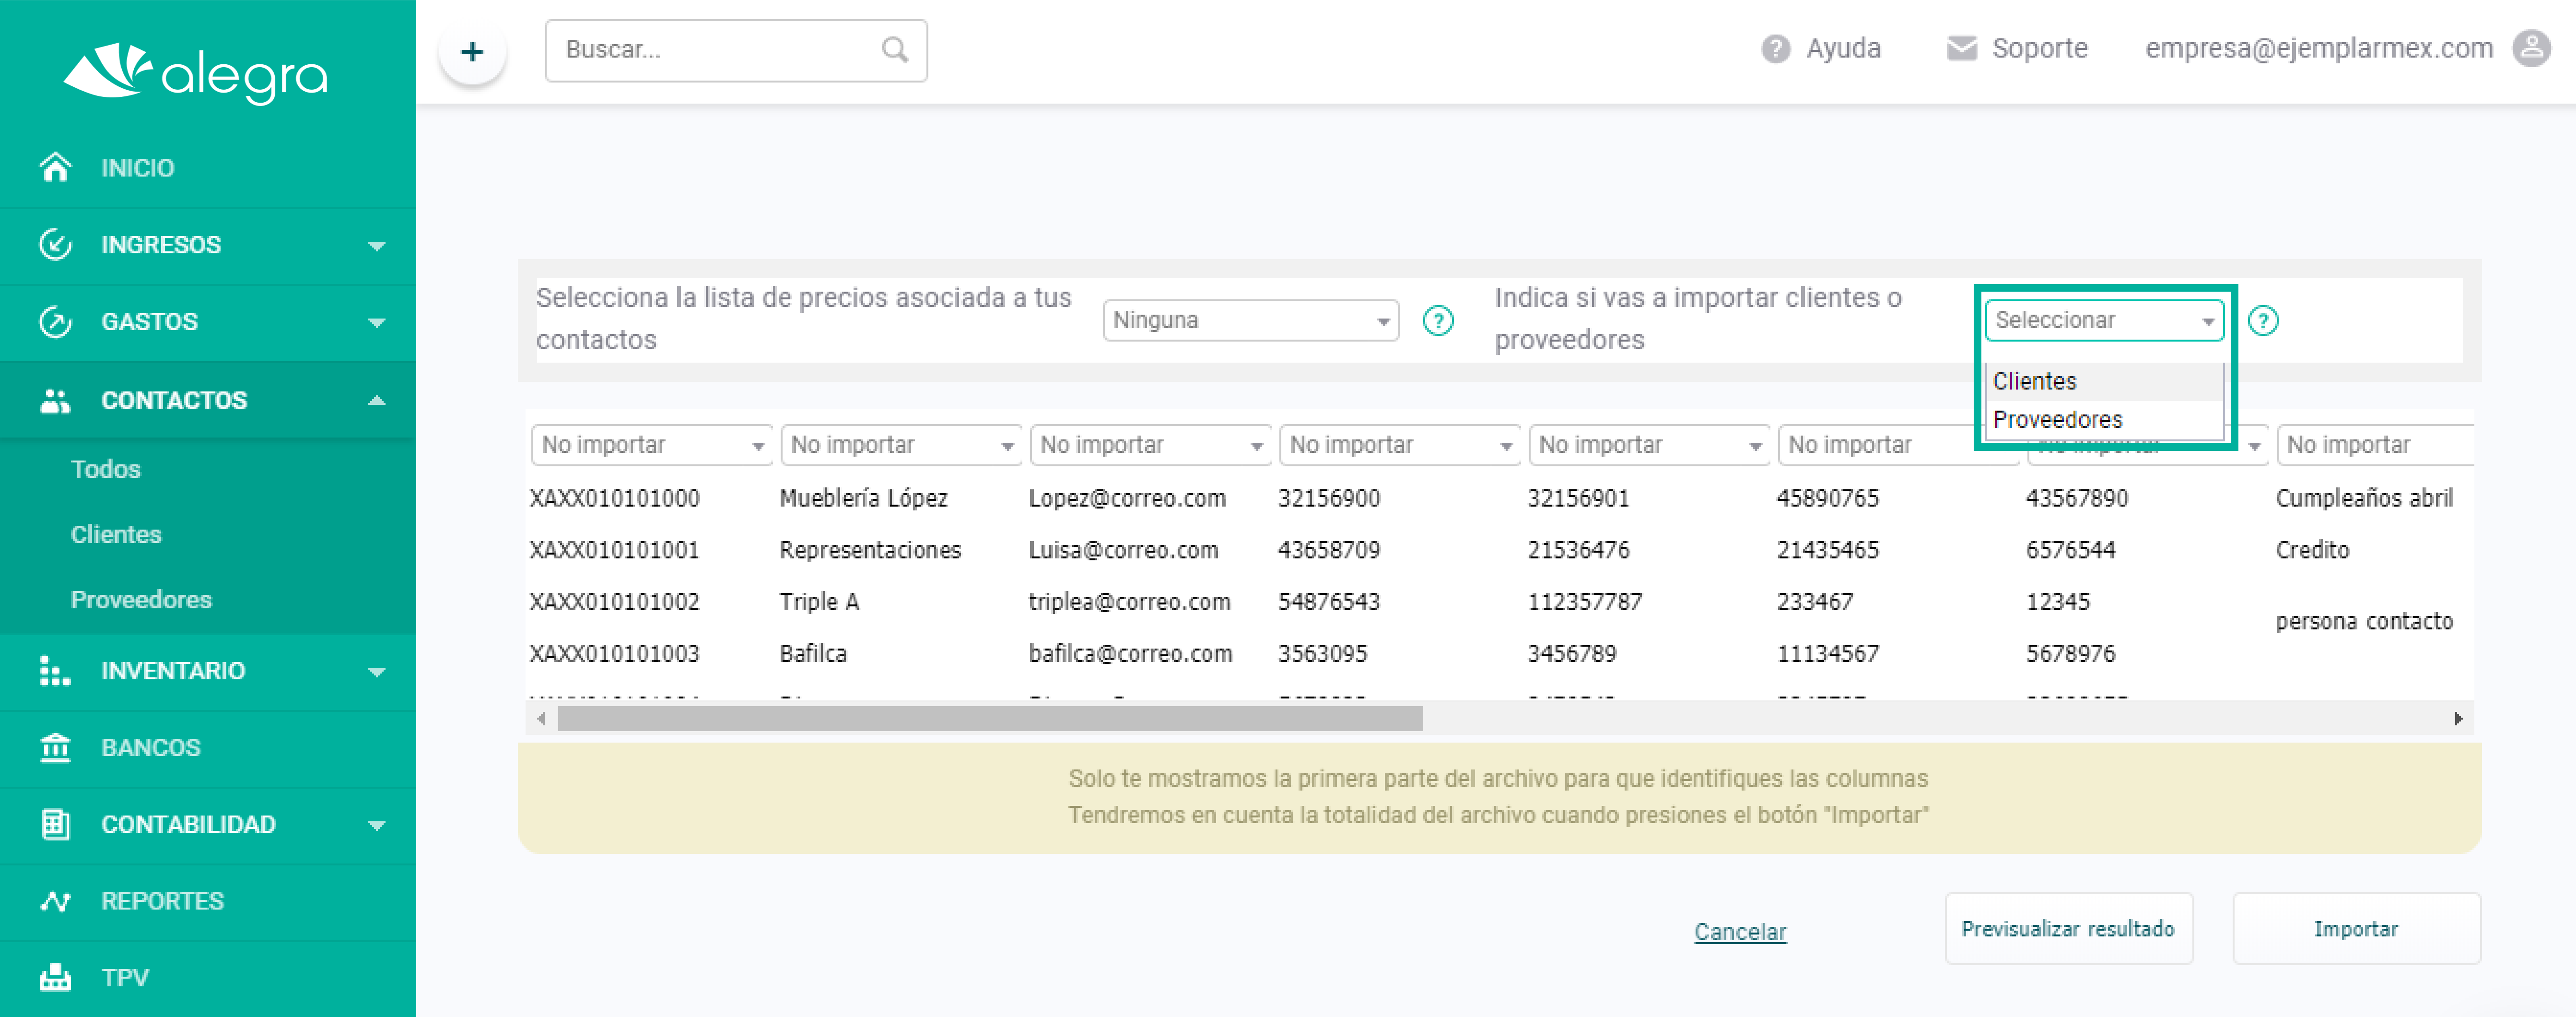Click the Ingresos sidebar icon
The image size is (2576, 1017).
pos(55,244)
